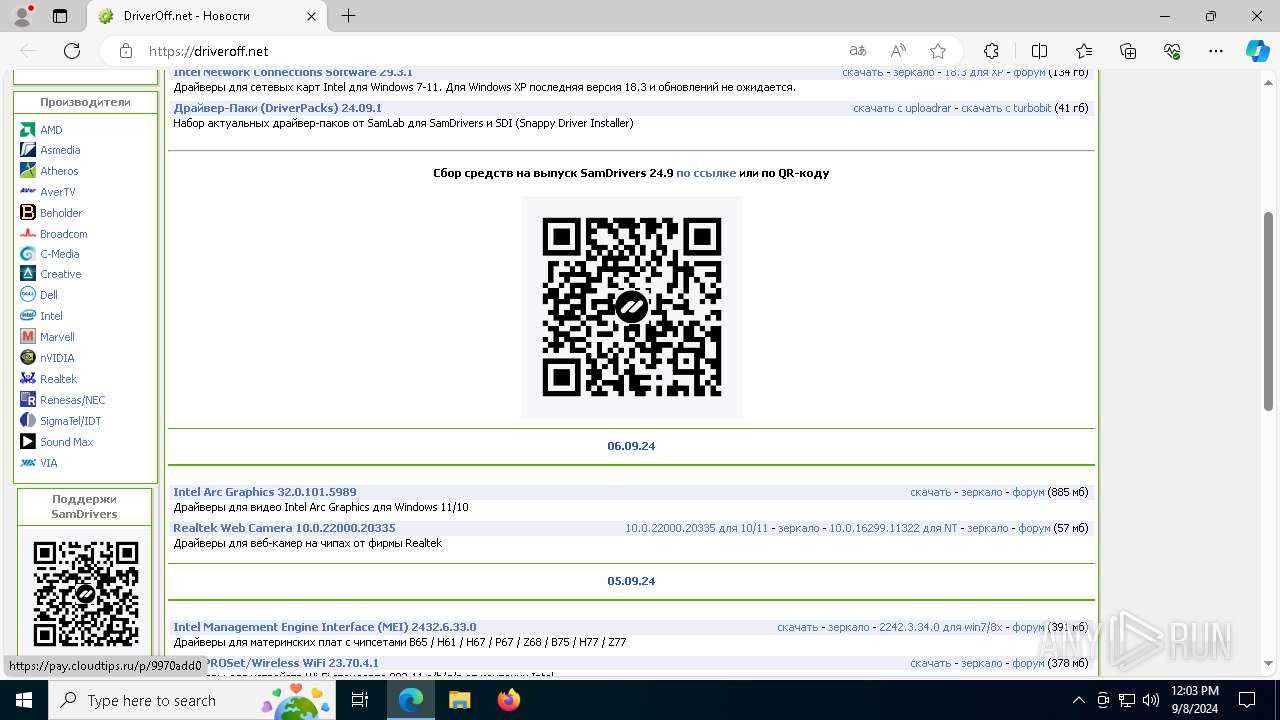Screen dimensions: 1280x720
Task: Click the Beholder logo icon
Action: [28, 213]
